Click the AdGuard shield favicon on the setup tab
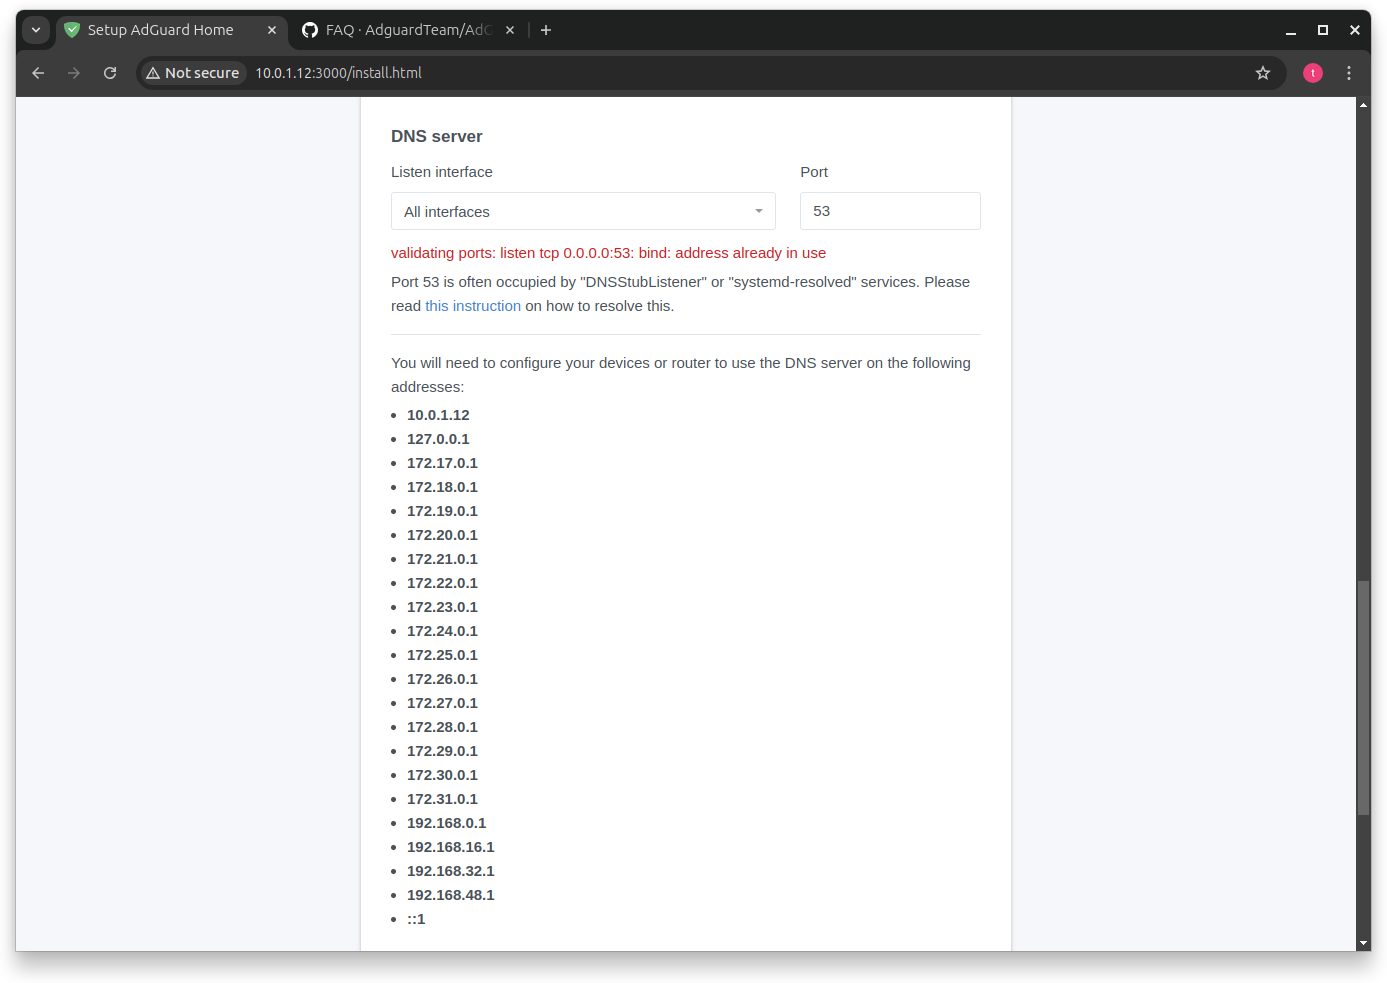The height and width of the screenshot is (983, 1387). 71,30
